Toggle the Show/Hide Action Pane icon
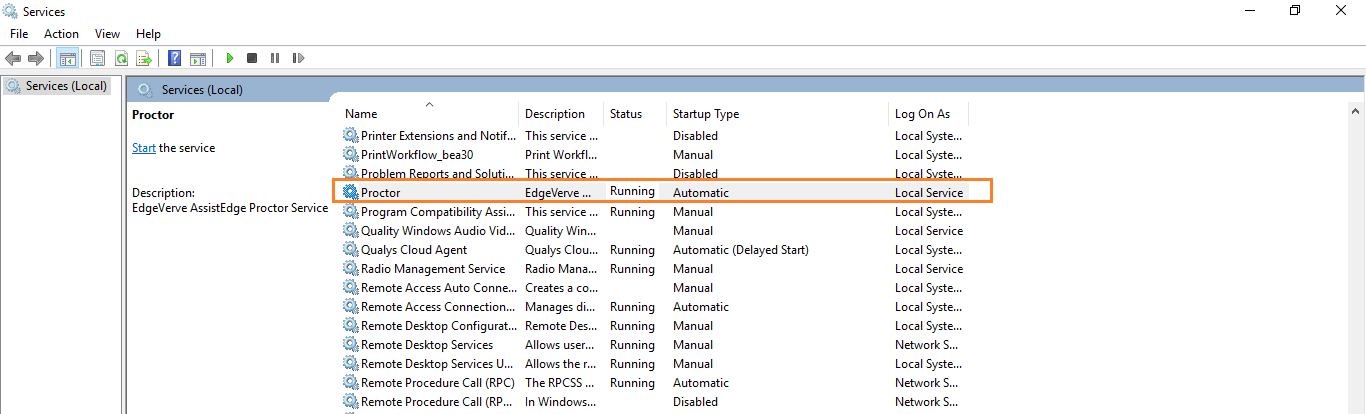Image resolution: width=1366 pixels, height=414 pixels. click(198, 59)
